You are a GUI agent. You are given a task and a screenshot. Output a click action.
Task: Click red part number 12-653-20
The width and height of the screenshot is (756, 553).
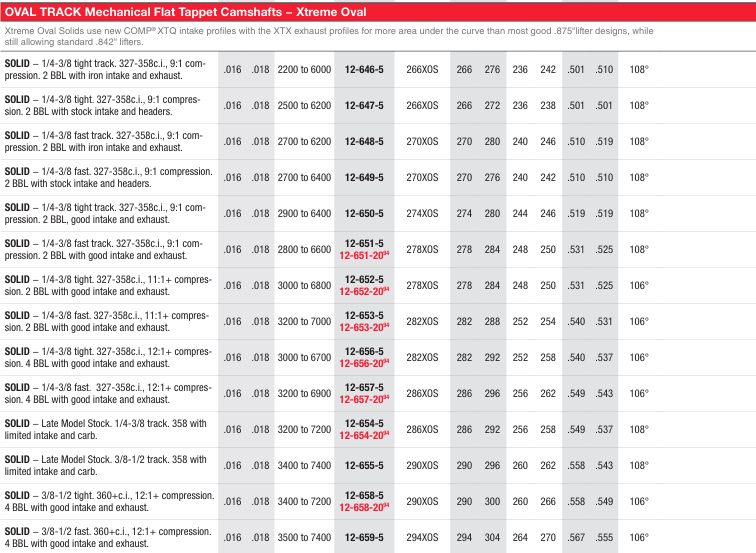click(x=364, y=327)
